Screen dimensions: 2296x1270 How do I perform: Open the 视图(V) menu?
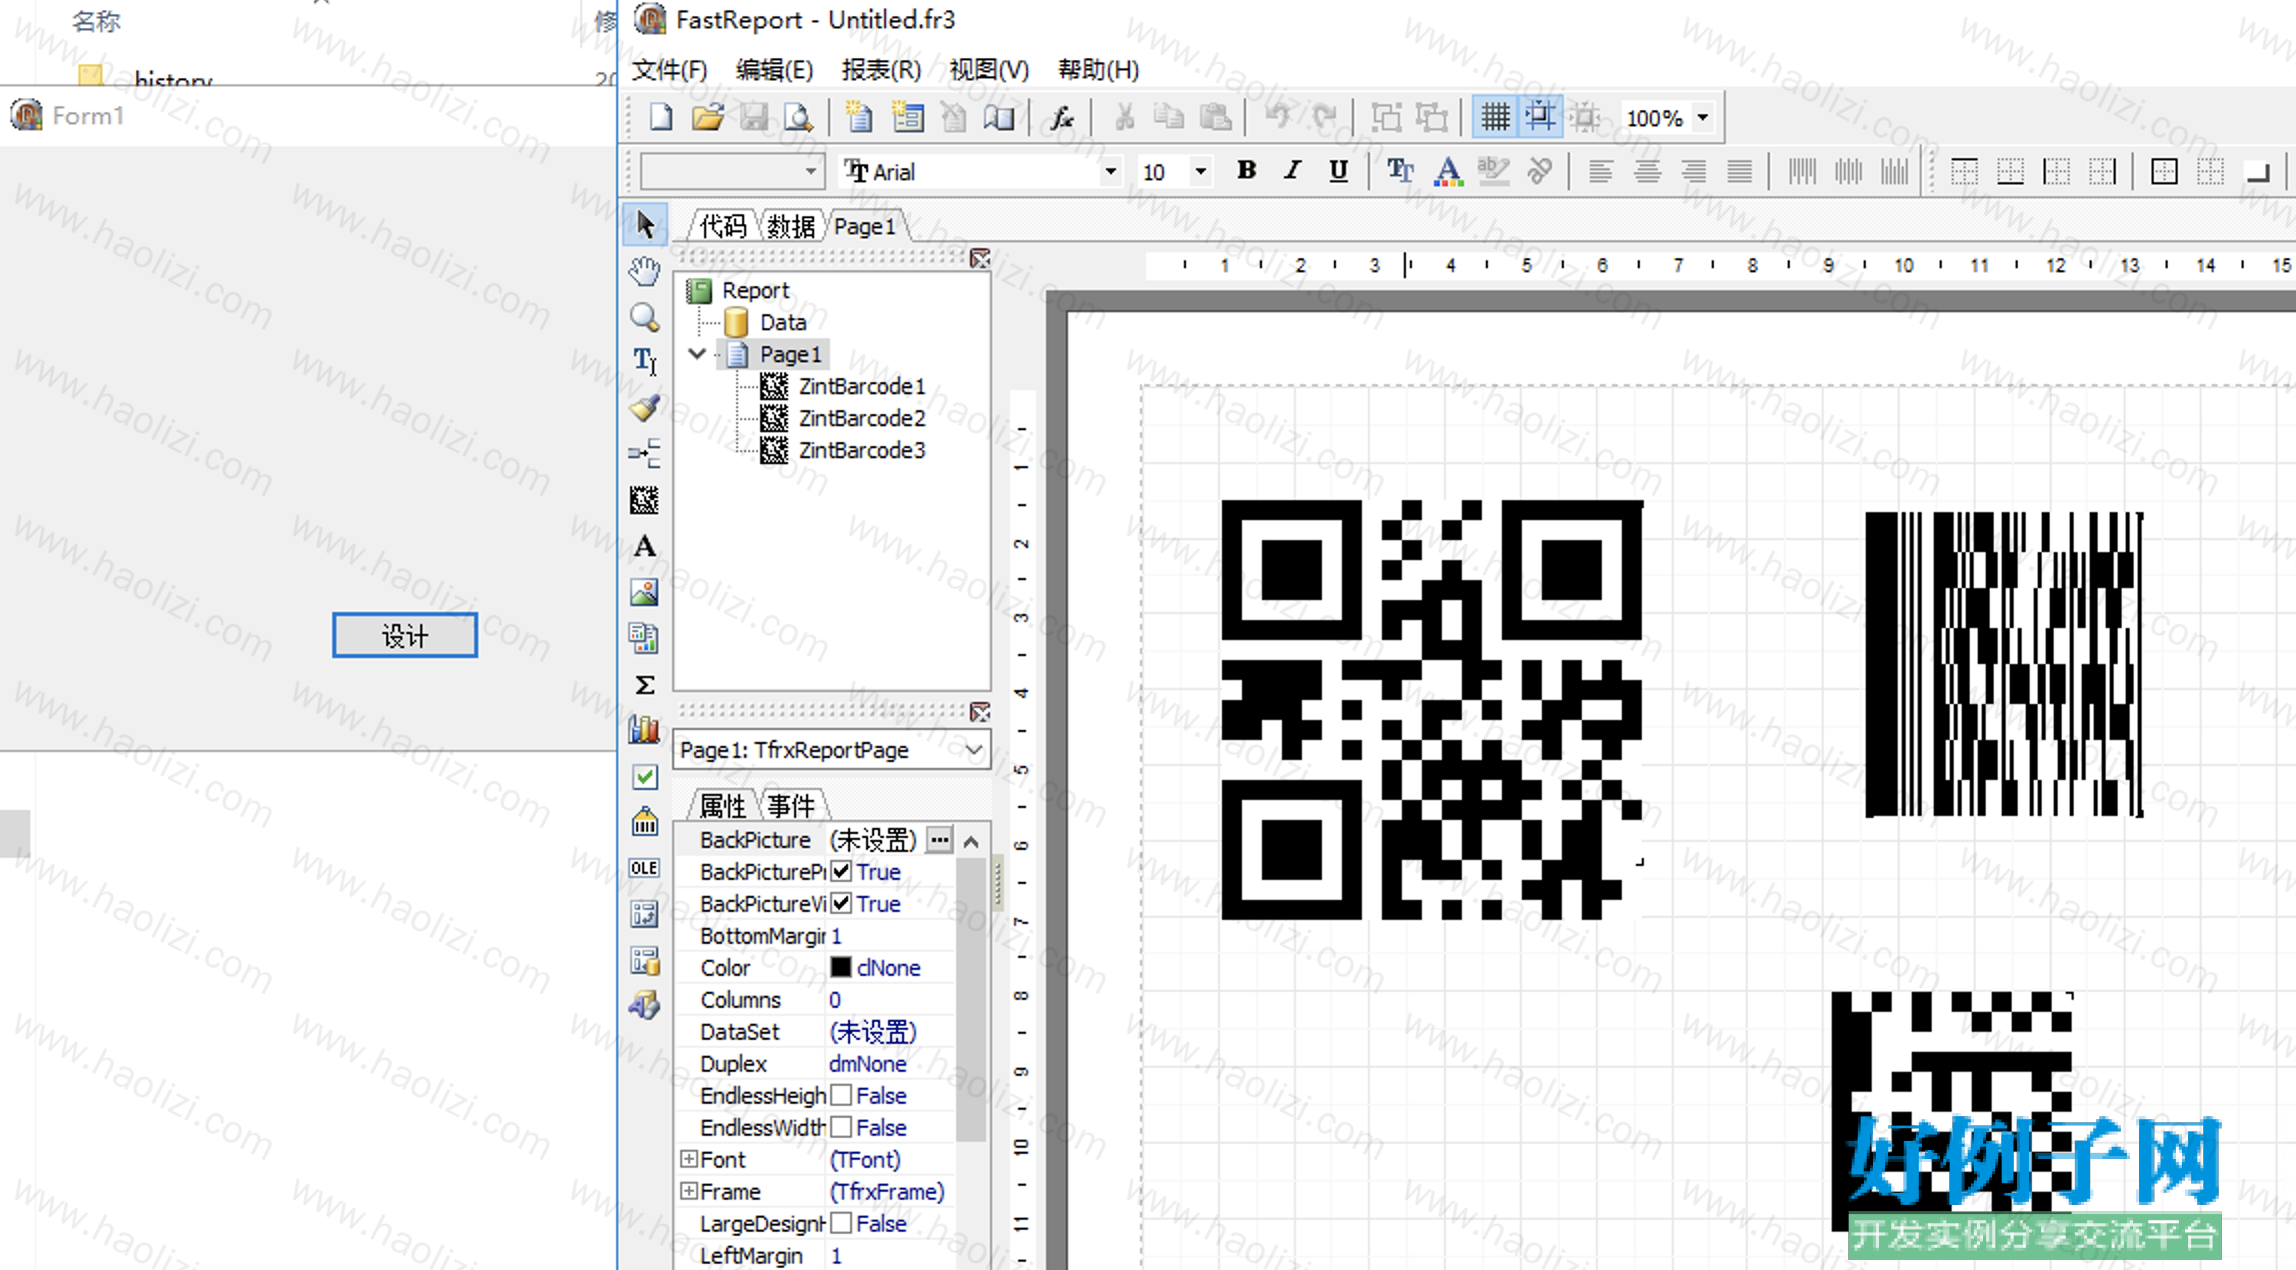click(989, 70)
